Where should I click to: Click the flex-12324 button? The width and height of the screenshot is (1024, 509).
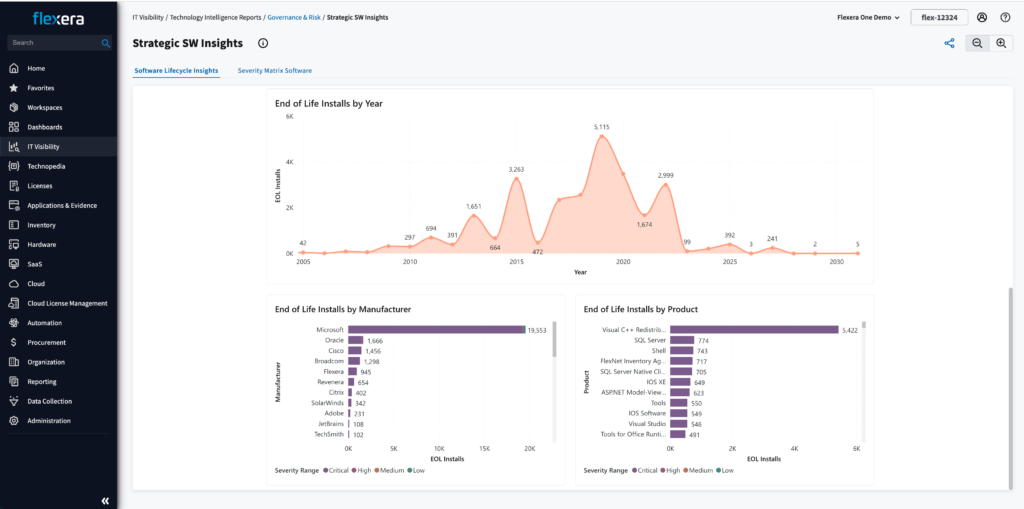939,17
